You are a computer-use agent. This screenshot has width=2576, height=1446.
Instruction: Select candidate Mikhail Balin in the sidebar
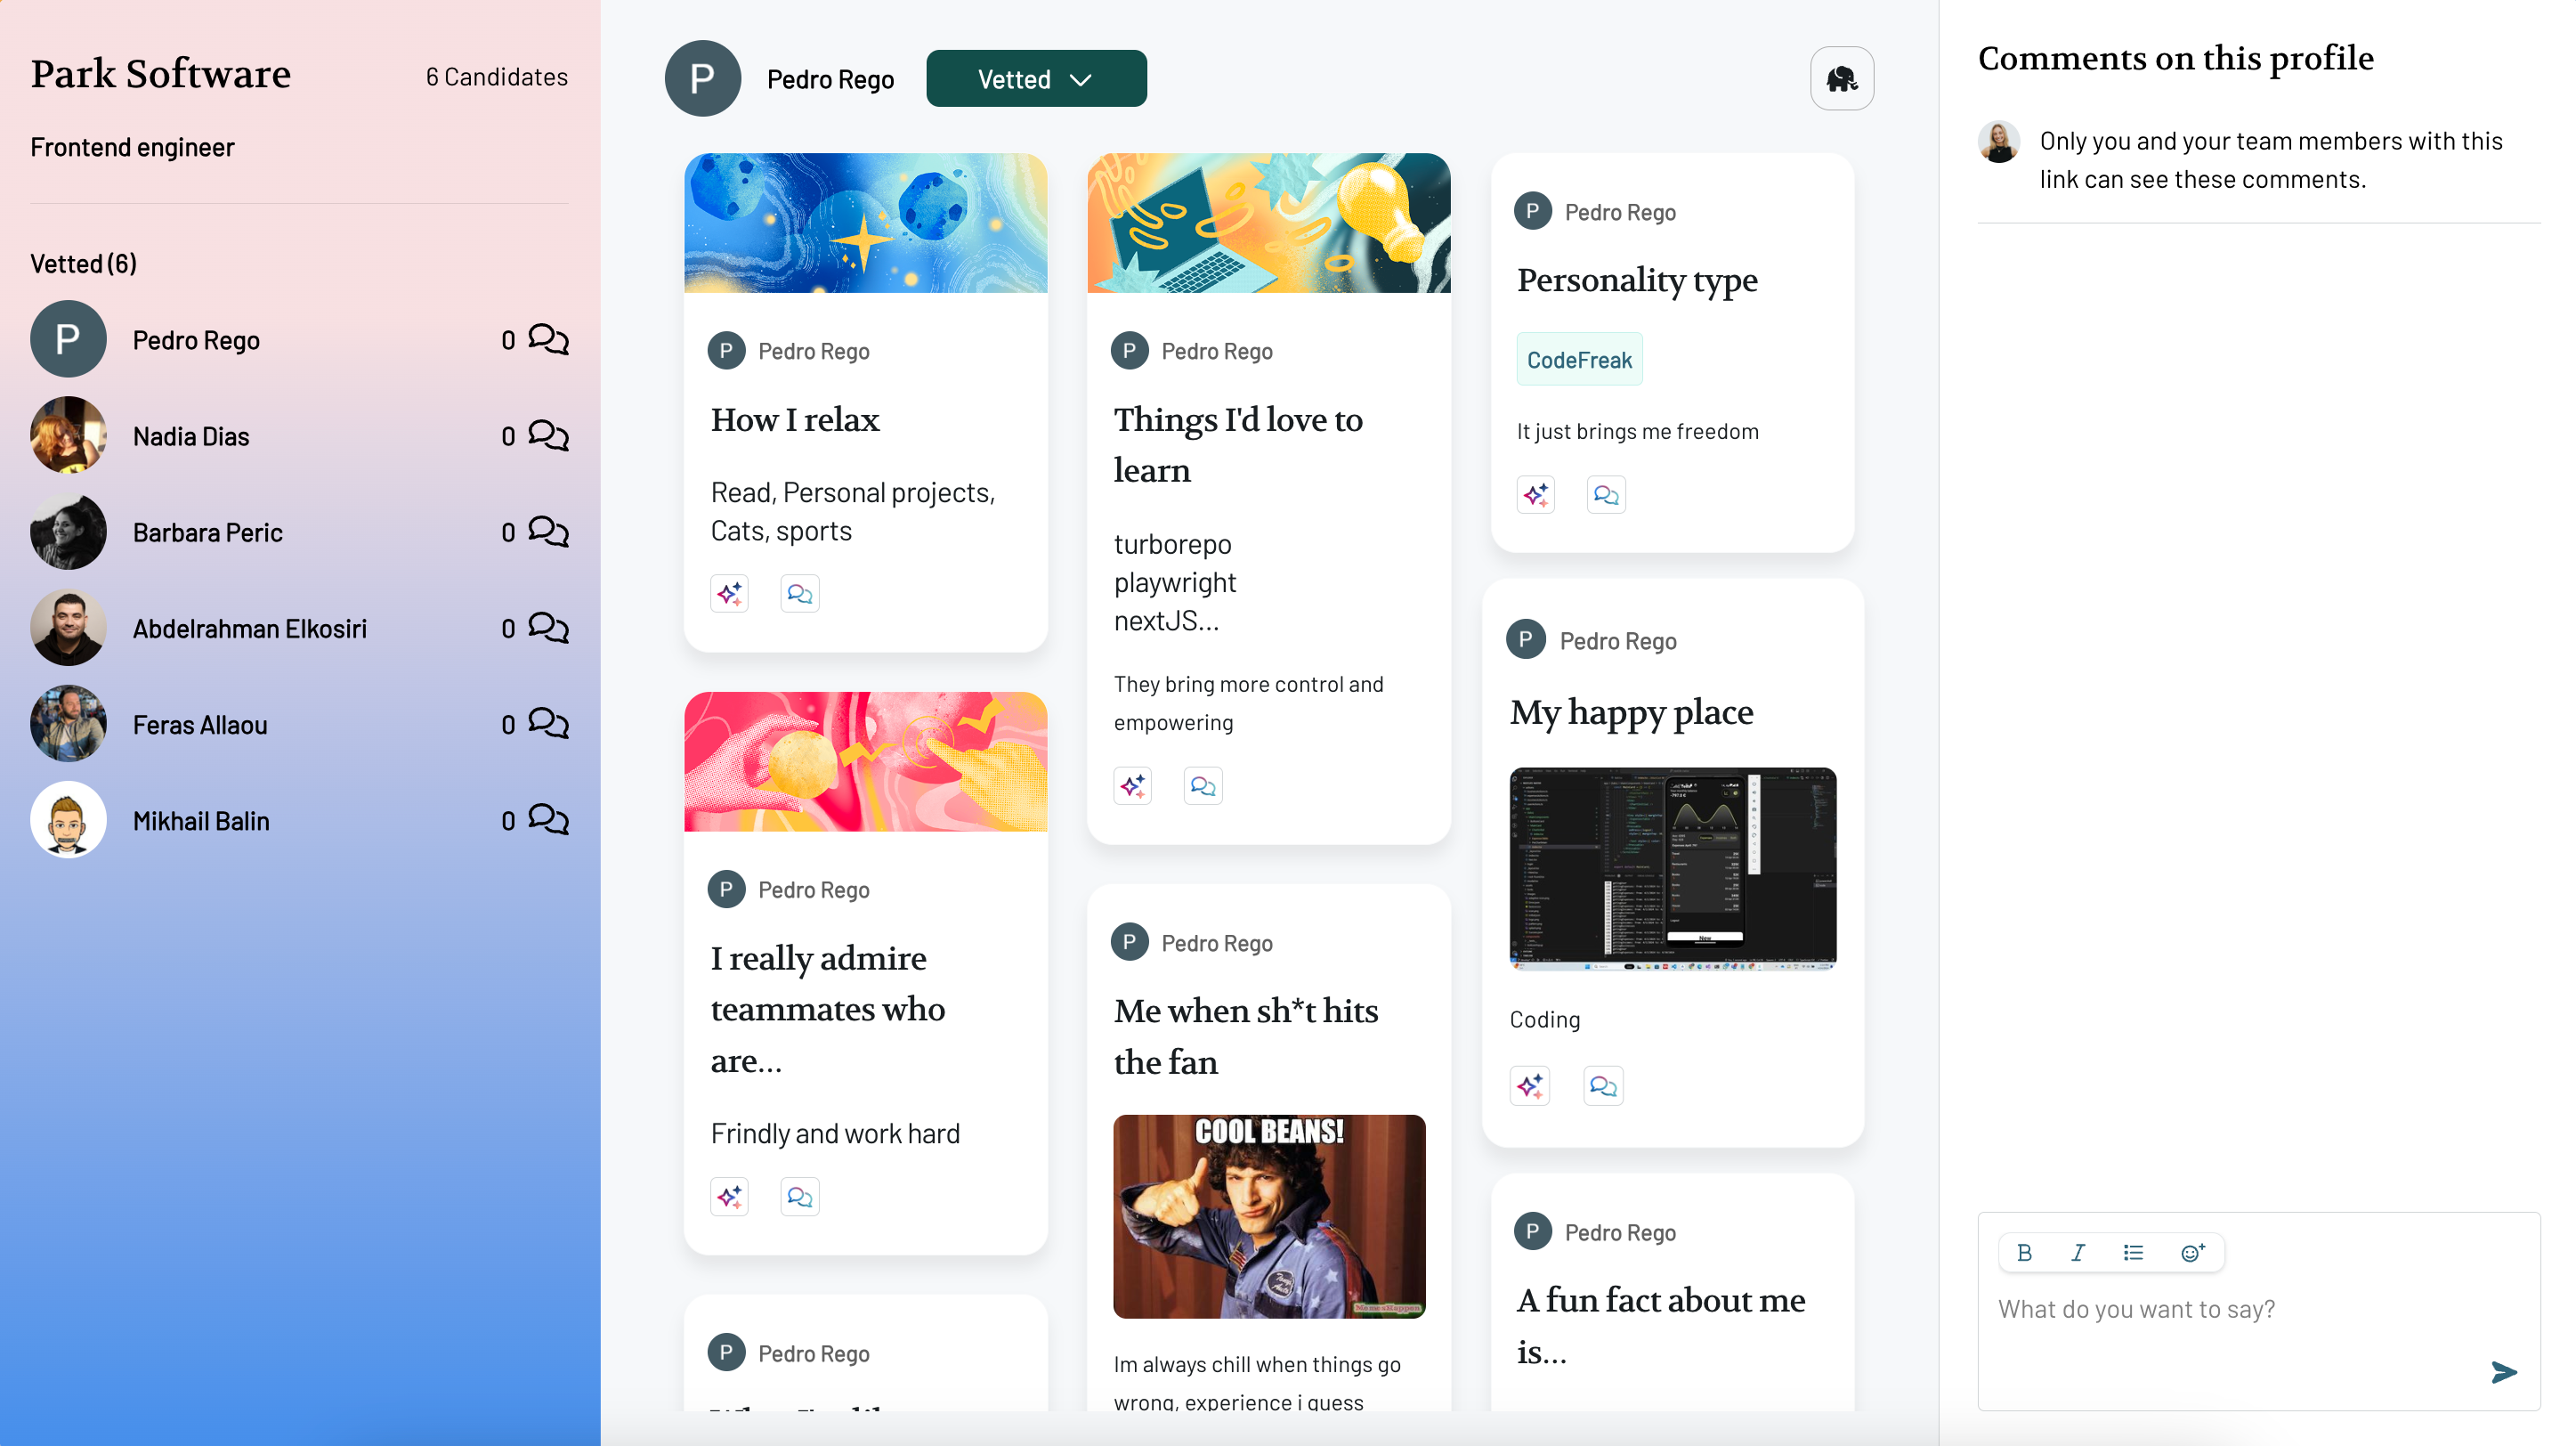point(201,821)
